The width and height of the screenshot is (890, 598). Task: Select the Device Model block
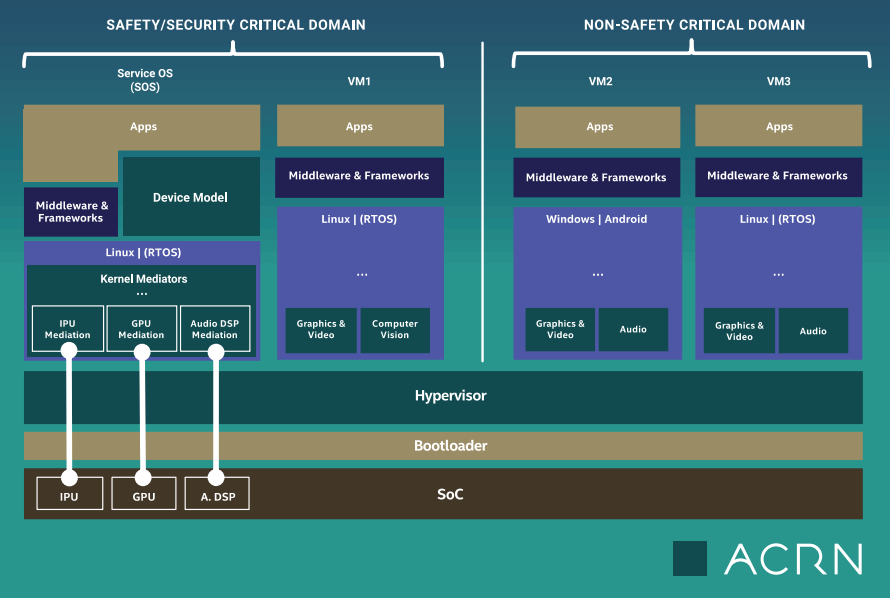[x=191, y=197]
